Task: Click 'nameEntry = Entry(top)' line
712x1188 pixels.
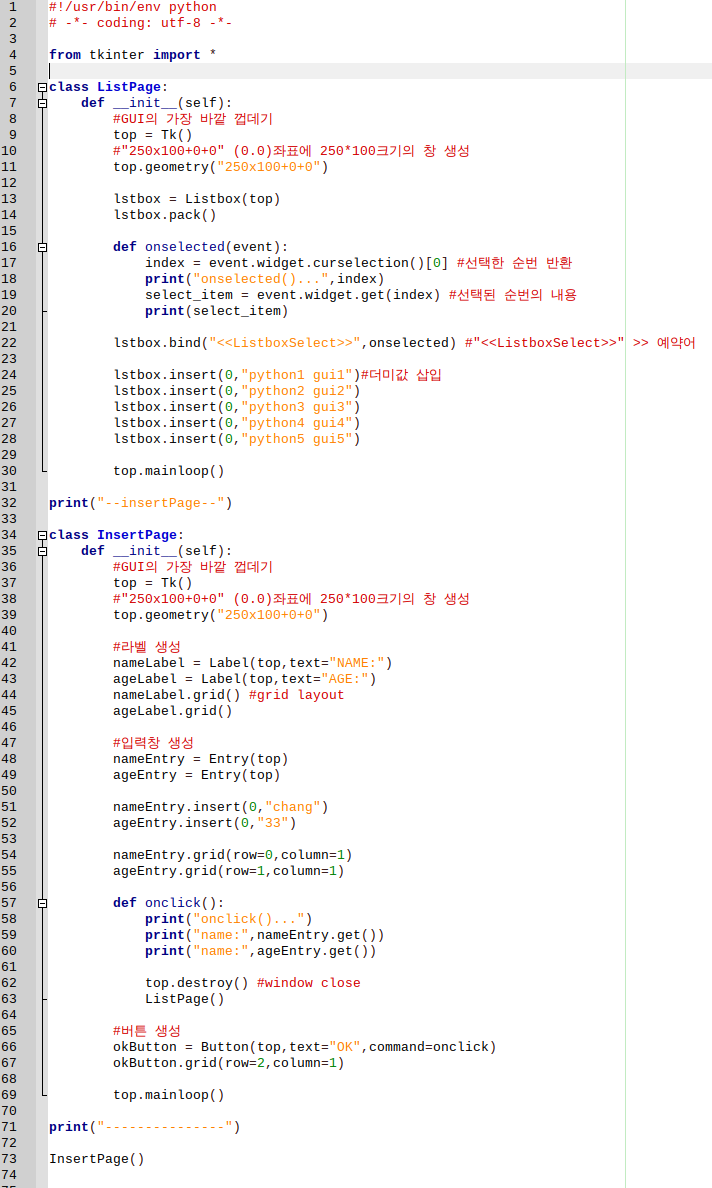Action: (x=201, y=759)
